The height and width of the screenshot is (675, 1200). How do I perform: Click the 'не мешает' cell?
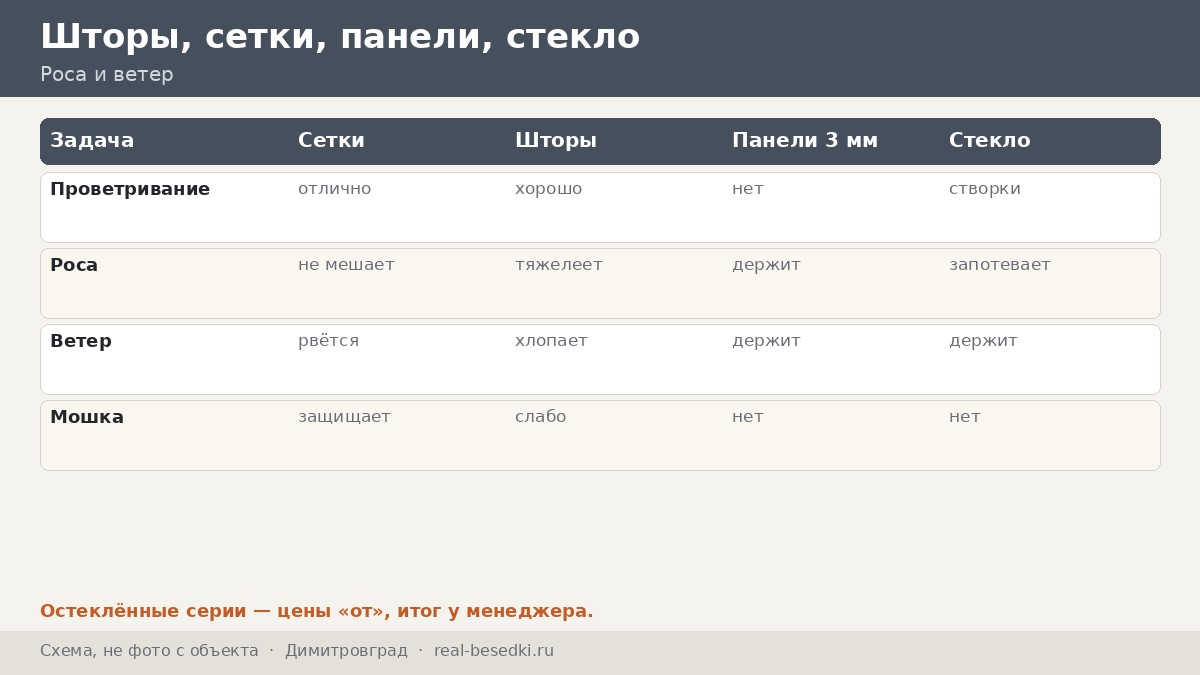[346, 265]
